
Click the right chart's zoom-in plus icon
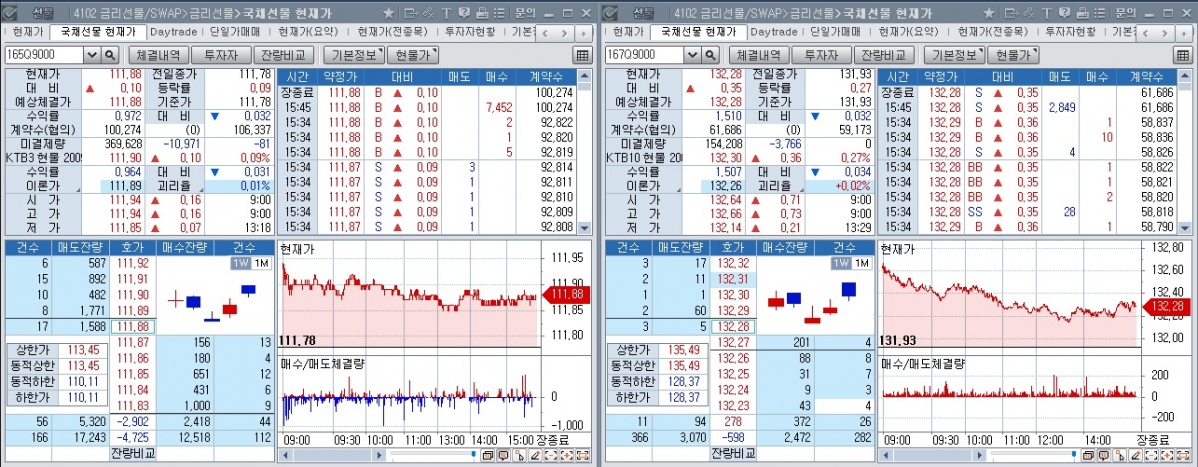1167,456
